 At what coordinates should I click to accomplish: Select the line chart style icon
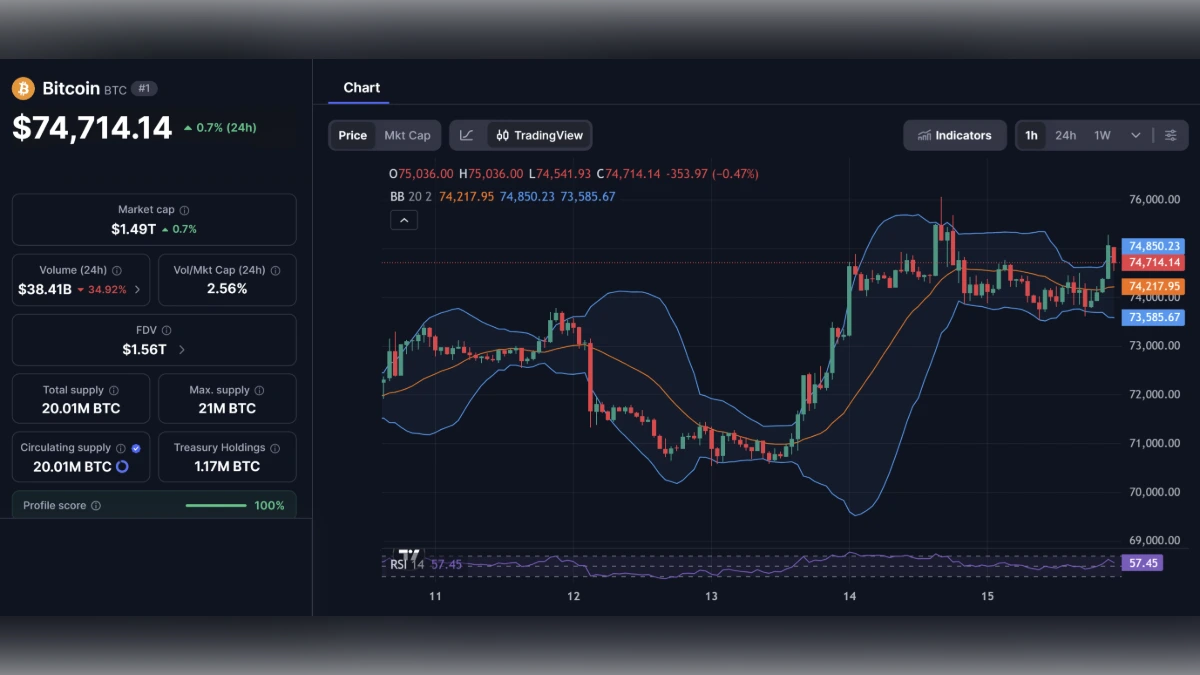(x=466, y=135)
